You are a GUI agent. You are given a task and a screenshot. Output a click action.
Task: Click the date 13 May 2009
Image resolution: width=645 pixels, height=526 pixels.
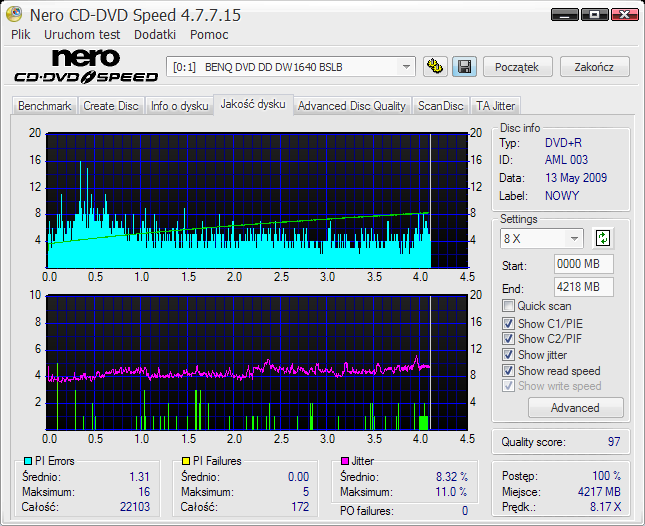(576, 178)
